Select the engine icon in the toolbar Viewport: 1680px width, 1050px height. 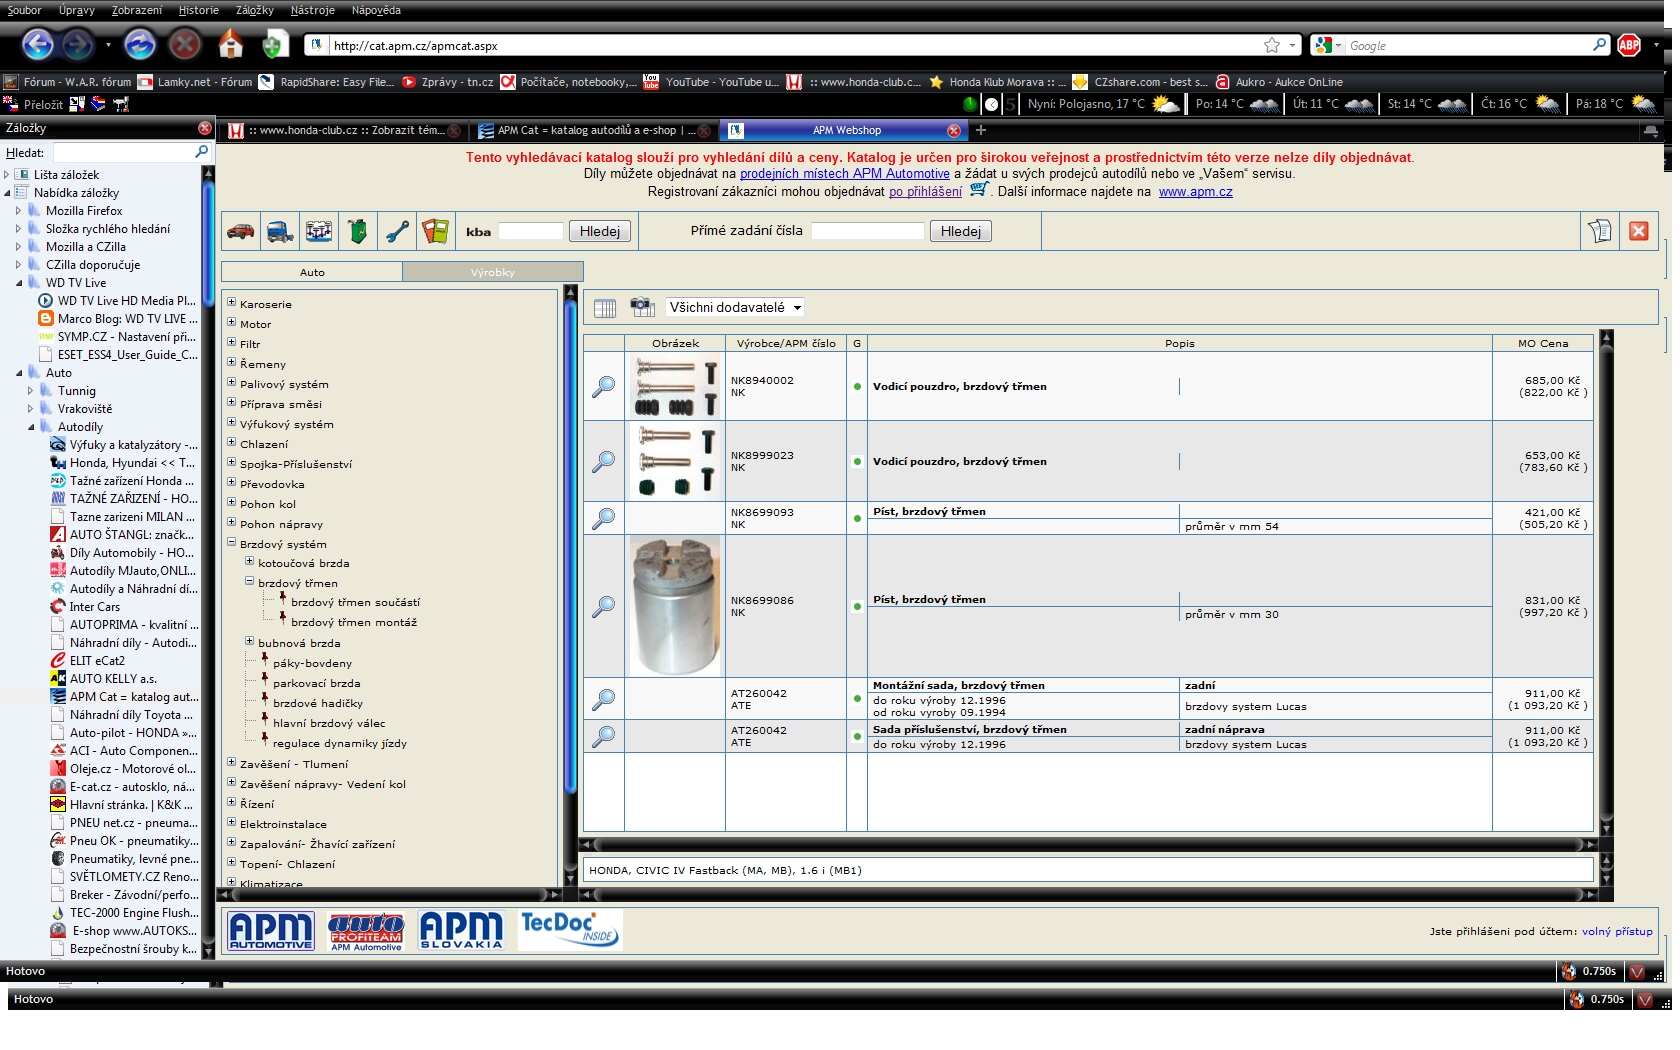[x=319, y=232]
